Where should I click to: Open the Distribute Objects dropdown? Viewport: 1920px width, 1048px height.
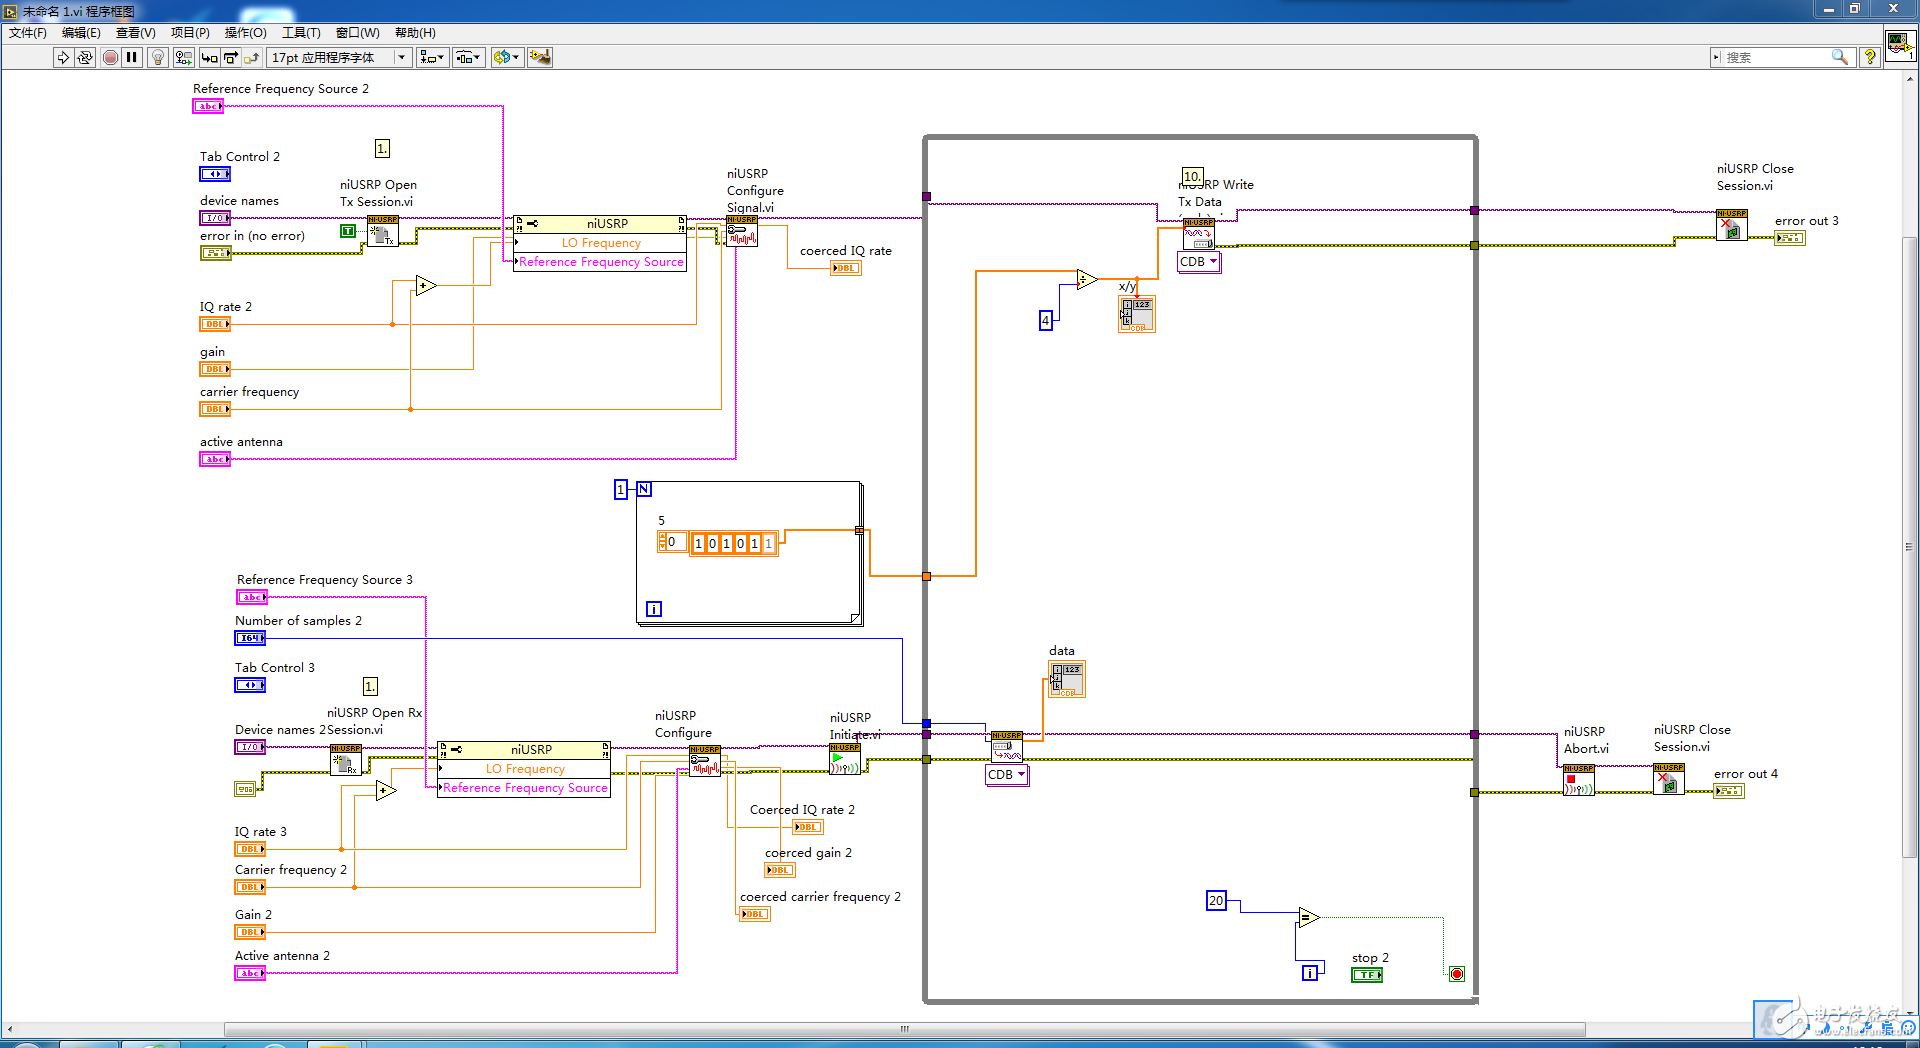point(468,57)
